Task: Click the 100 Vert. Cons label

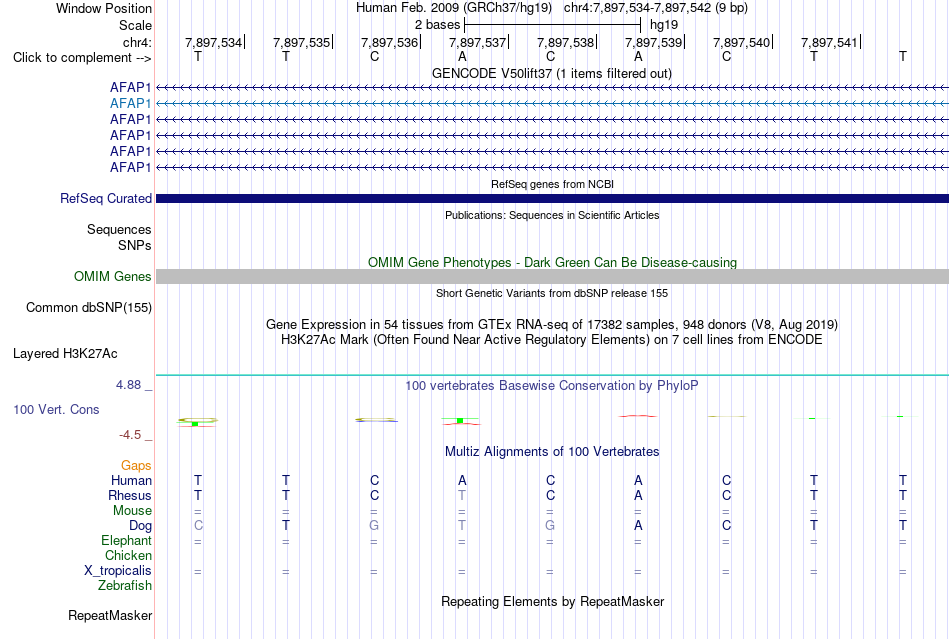Action: tap(56, 409)
